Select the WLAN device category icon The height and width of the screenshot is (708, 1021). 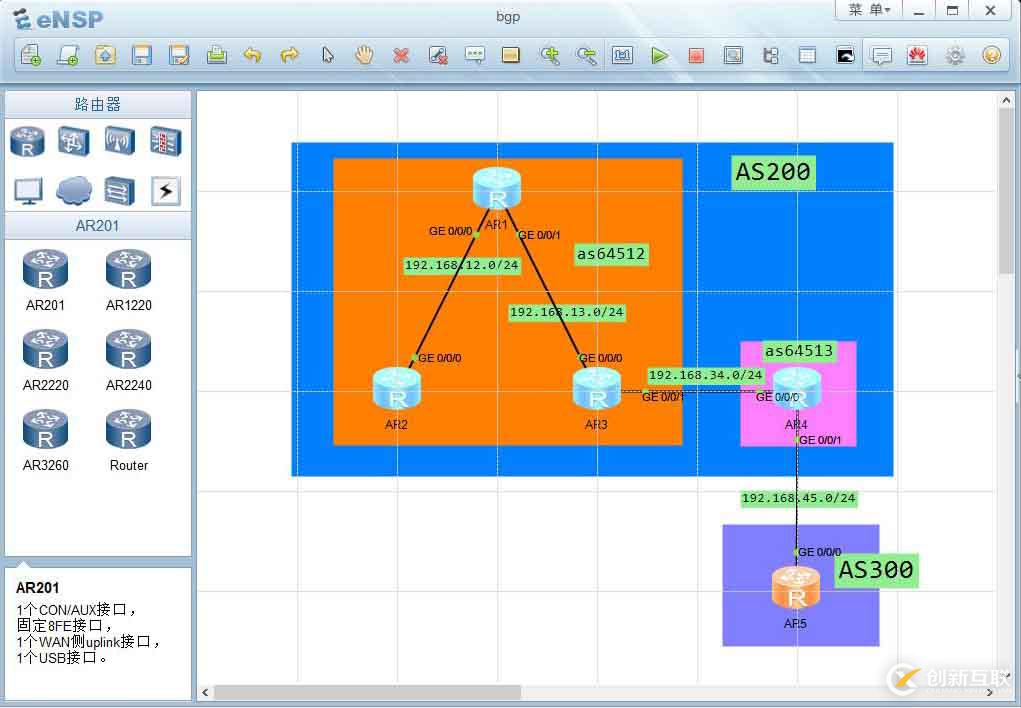(120, 141)
